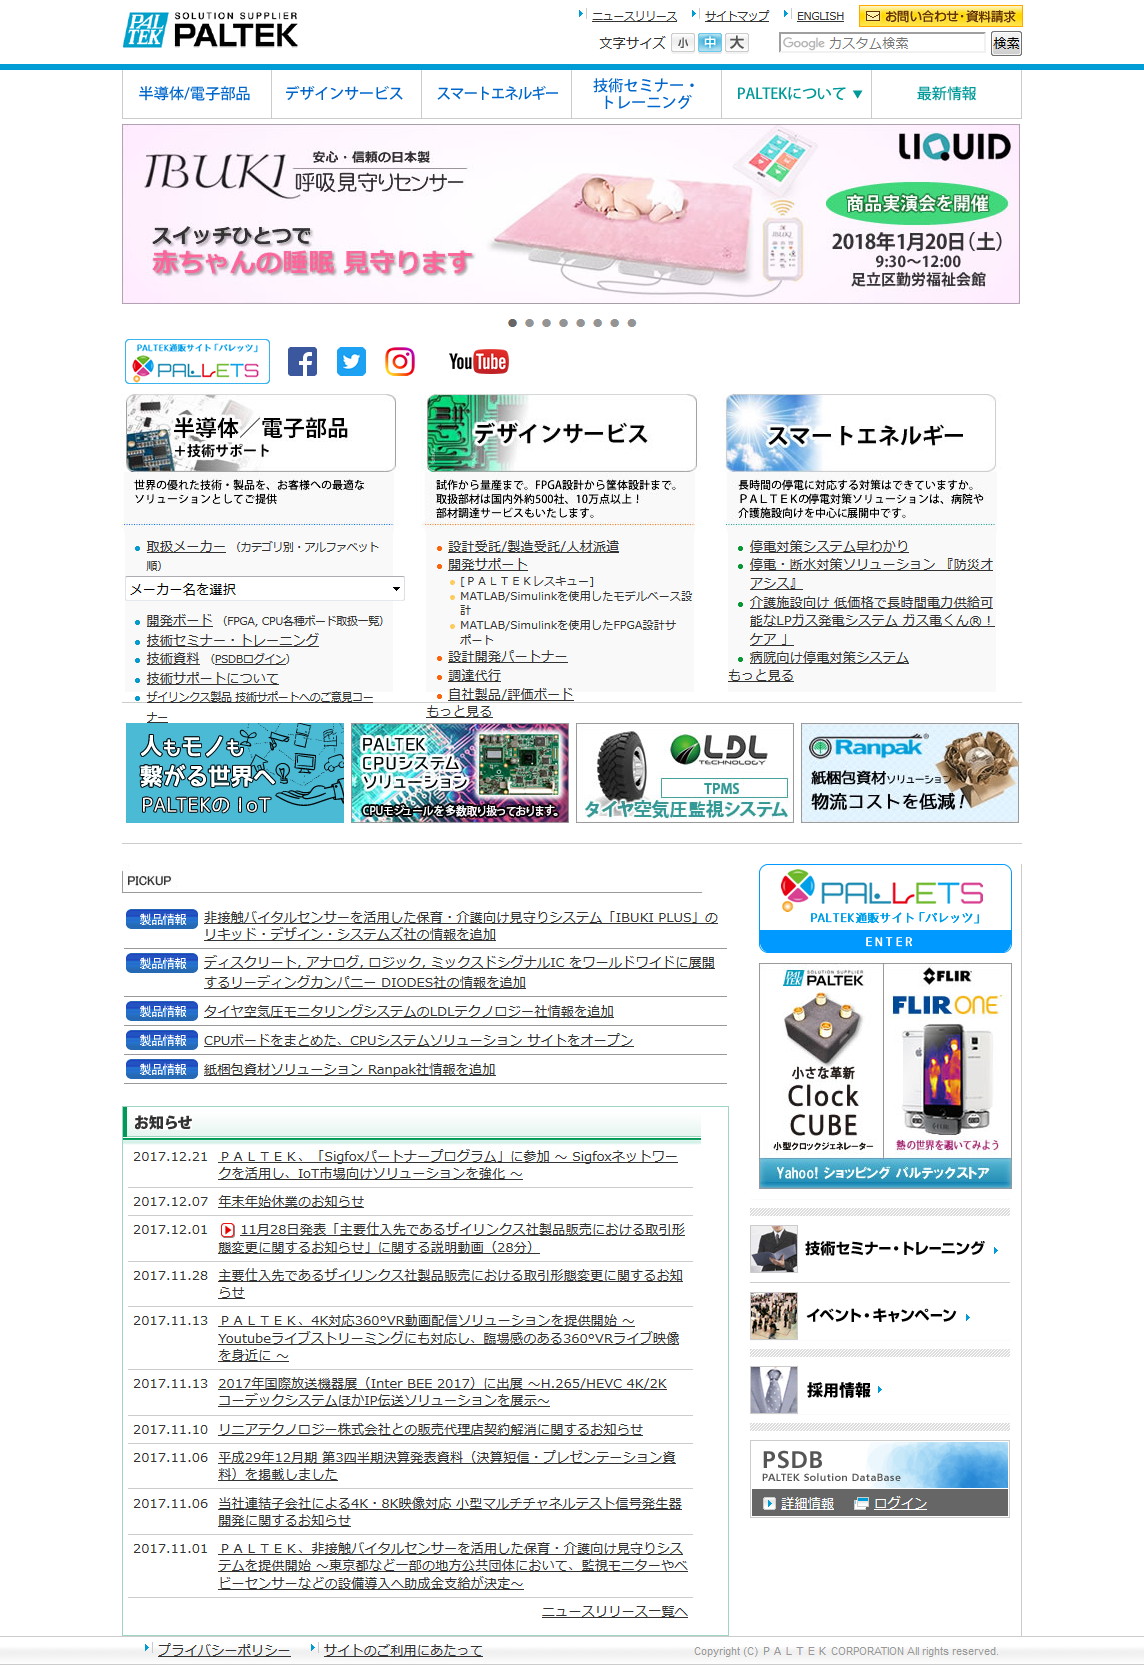
Task: Play the 11月28日発表 video icon
Action: pos(228,1230)
